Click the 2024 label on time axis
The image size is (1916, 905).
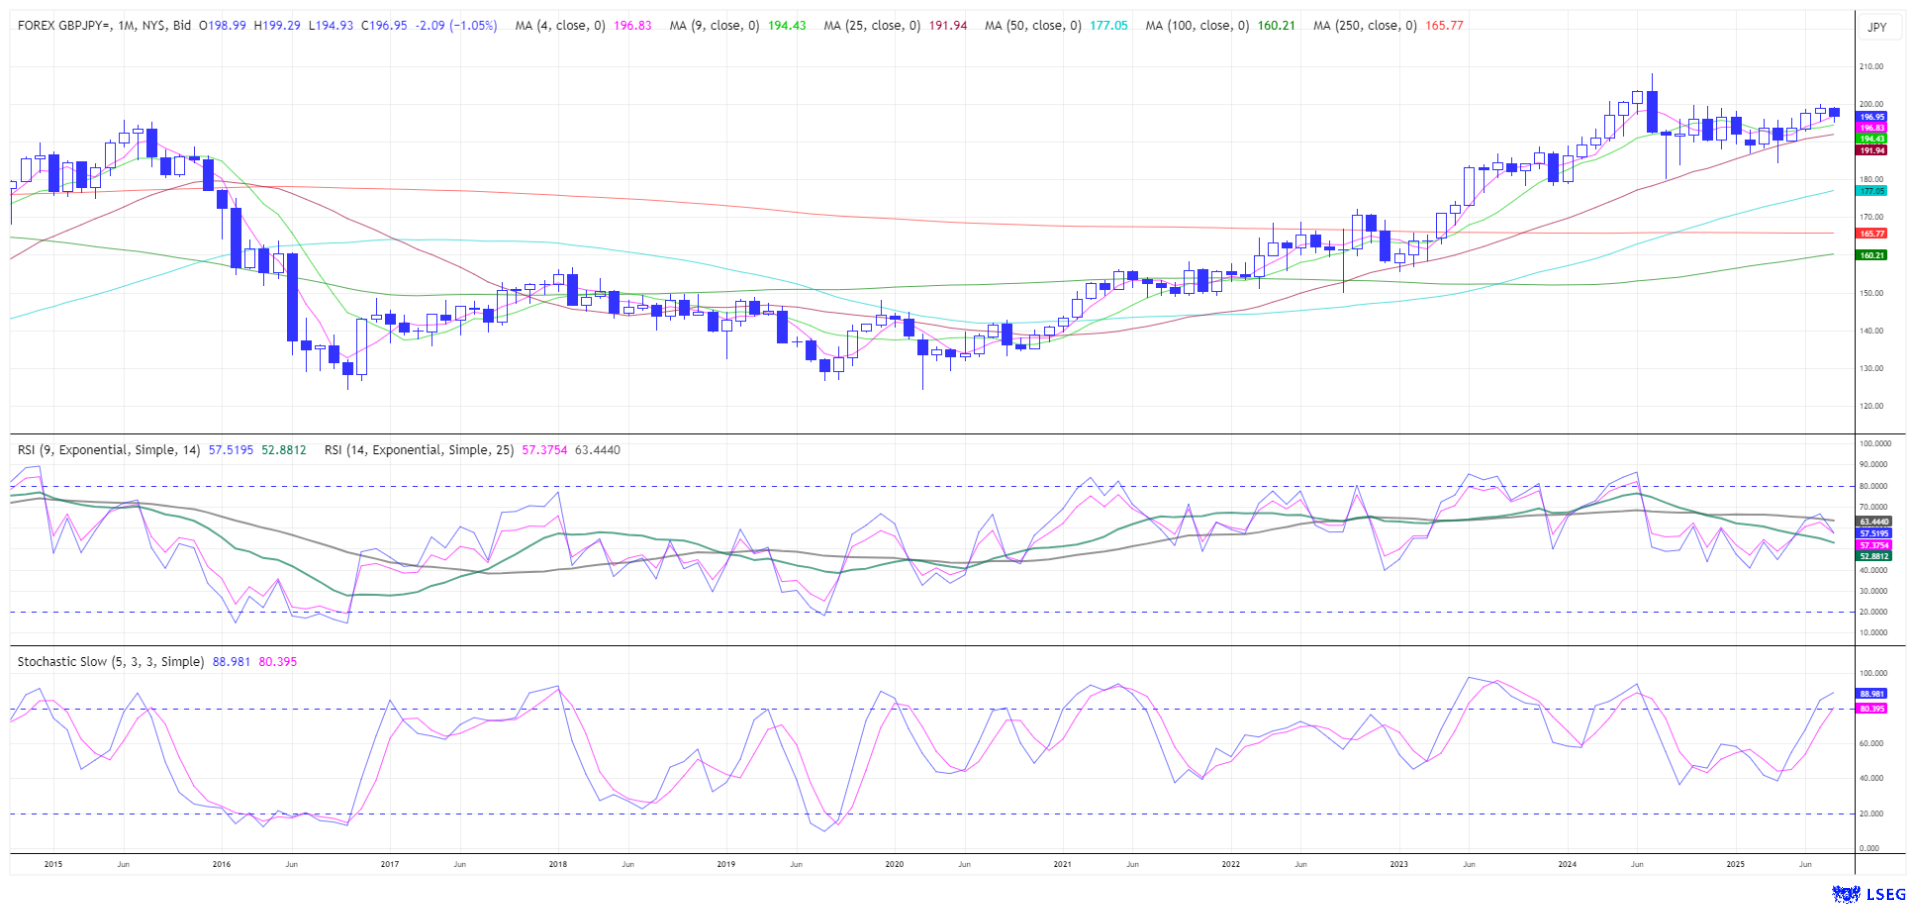(x=1567, y=864)
